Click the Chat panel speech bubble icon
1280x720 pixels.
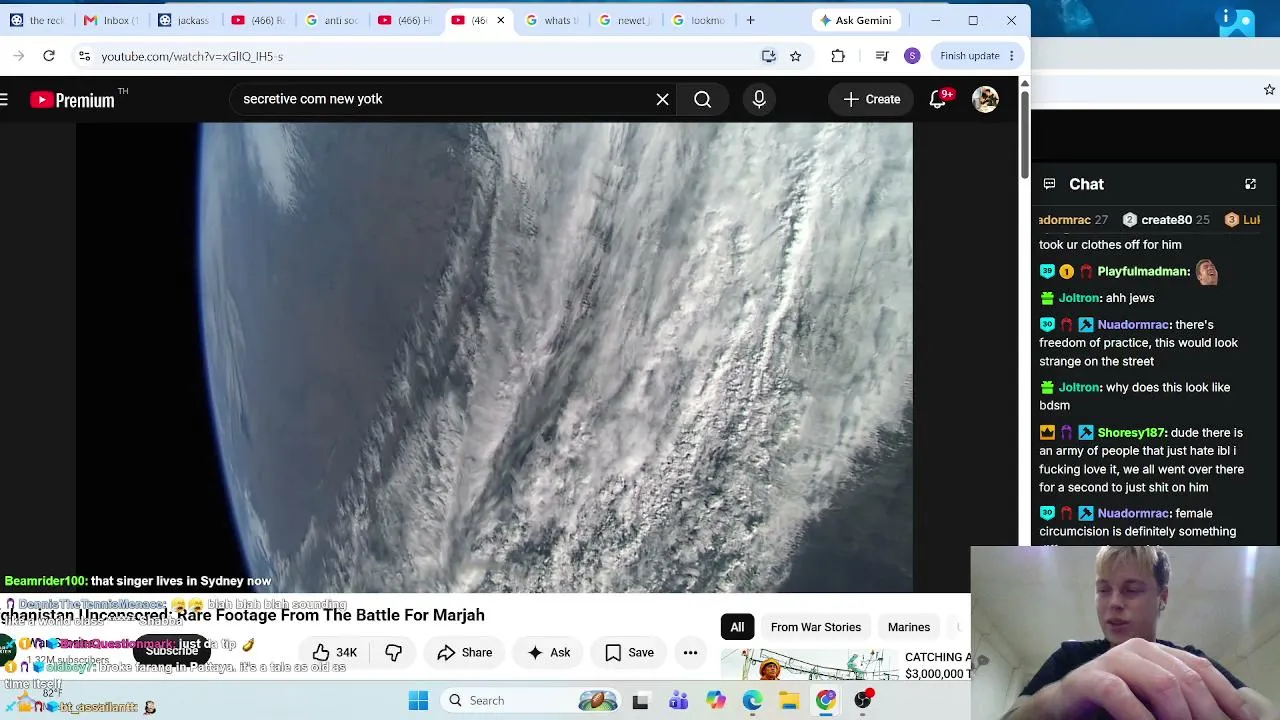point(1049,184)
